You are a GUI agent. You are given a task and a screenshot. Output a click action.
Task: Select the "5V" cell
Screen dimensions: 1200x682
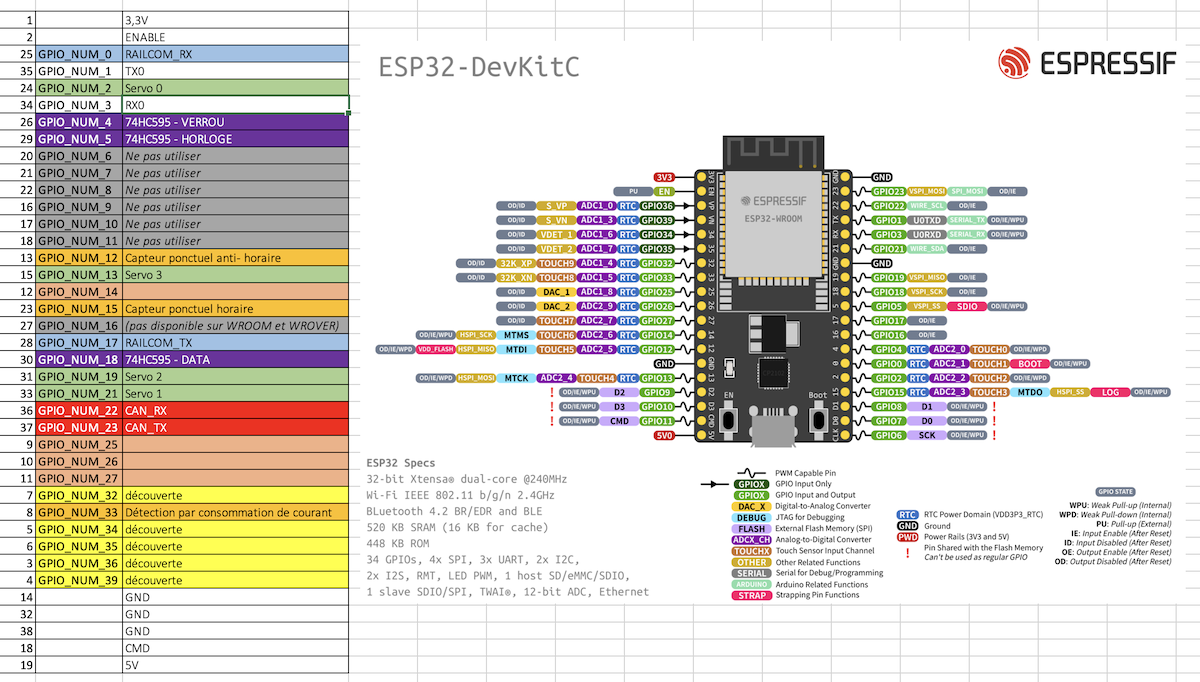click(236, 666)
